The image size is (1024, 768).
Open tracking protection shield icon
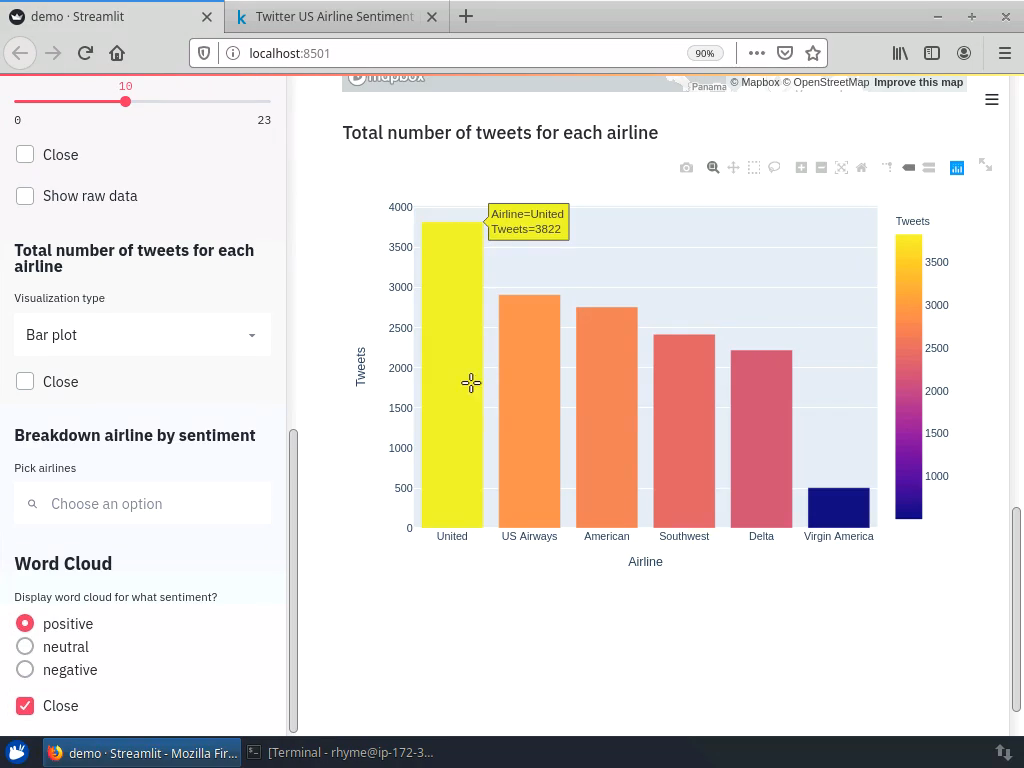[204, 53]
